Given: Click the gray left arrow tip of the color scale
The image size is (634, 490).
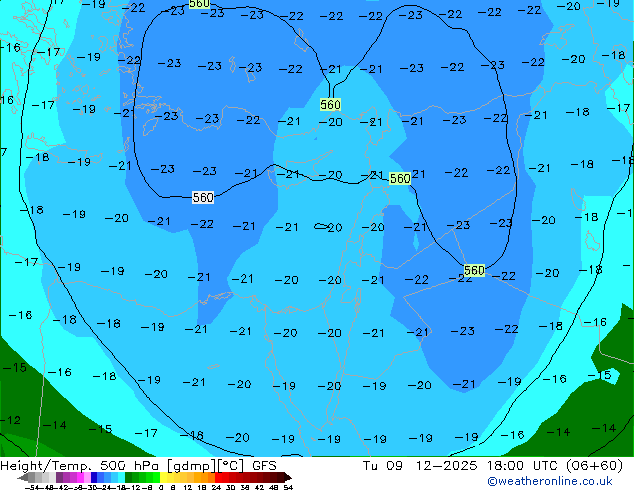Looking at the screenshot, I should pyautogui.click(x=22, y=478).
